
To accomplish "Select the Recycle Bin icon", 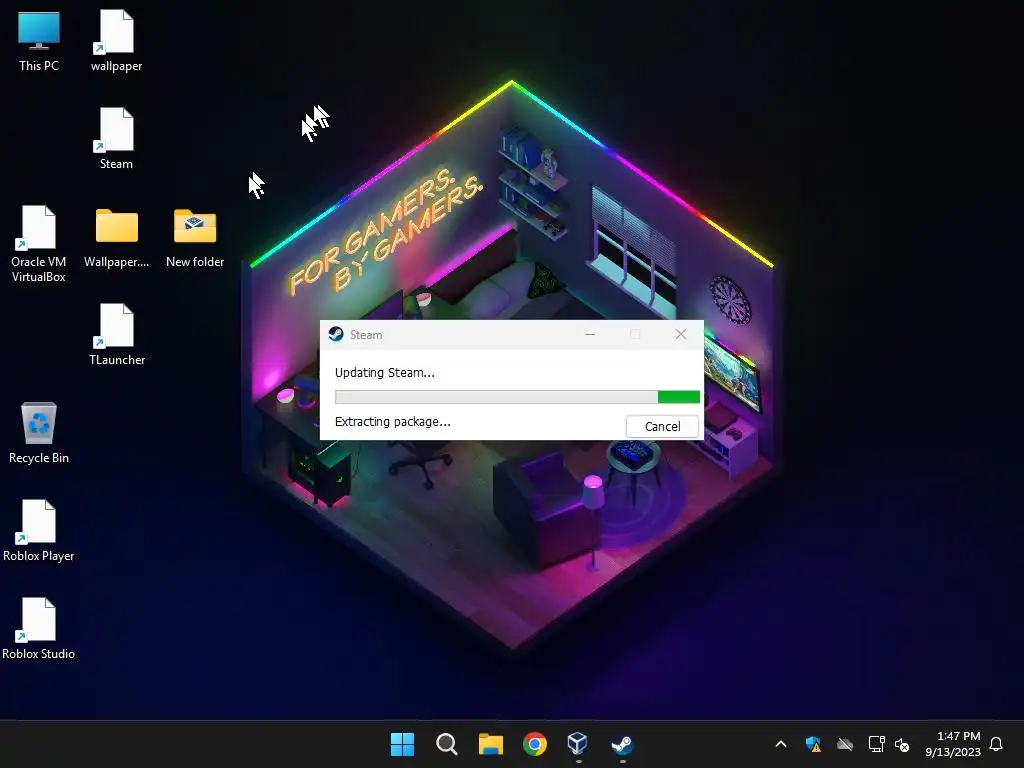I will pos(39,433).
